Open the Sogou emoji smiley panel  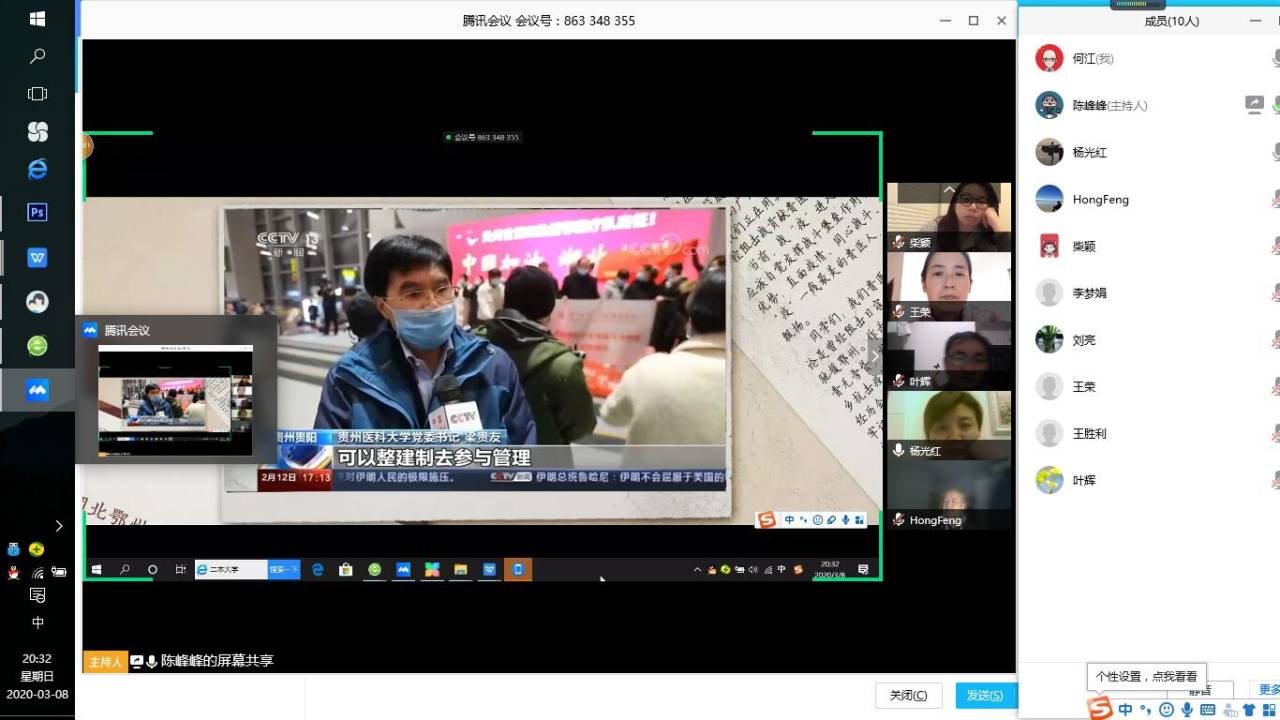[x=1166, y=709]
